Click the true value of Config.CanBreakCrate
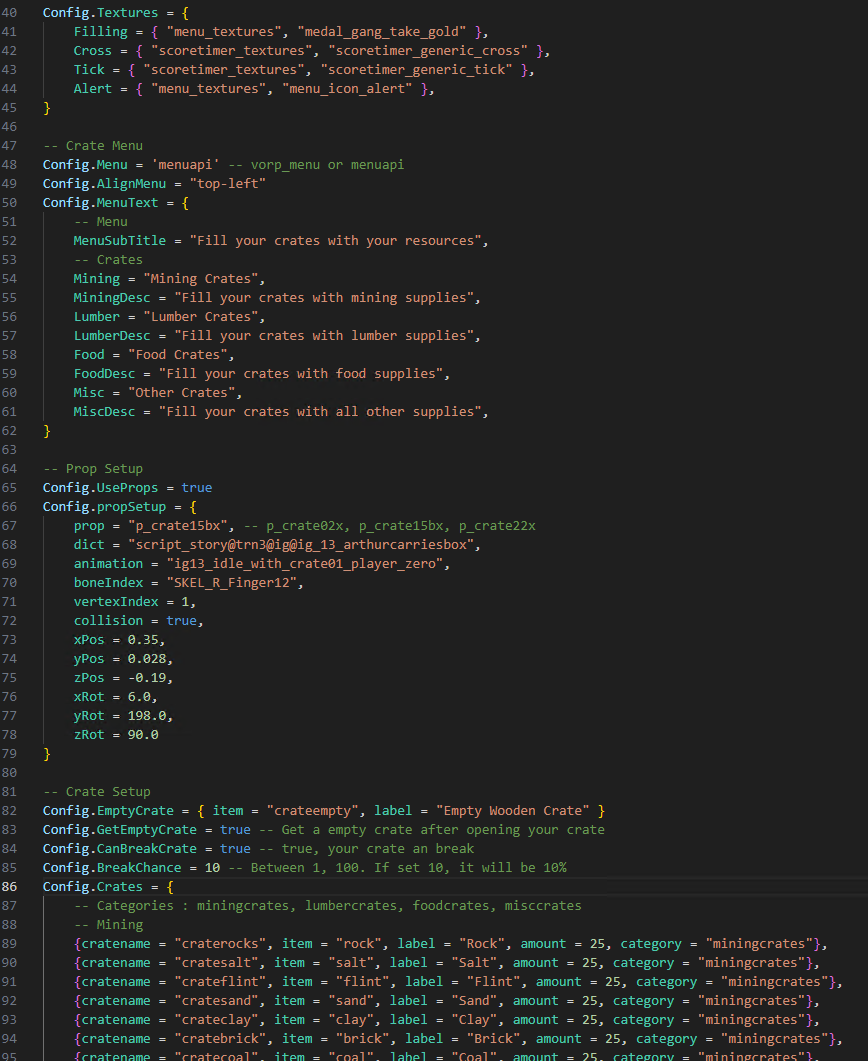The image size is (868, 1061). pos(235,849)
